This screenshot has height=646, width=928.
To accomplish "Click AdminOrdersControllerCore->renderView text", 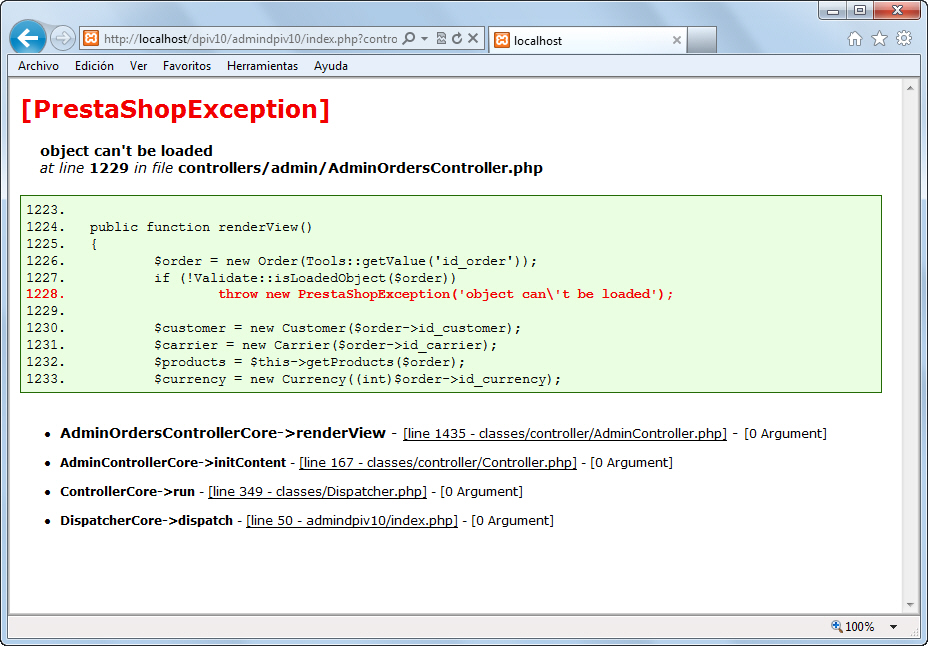I will point(223,433).
